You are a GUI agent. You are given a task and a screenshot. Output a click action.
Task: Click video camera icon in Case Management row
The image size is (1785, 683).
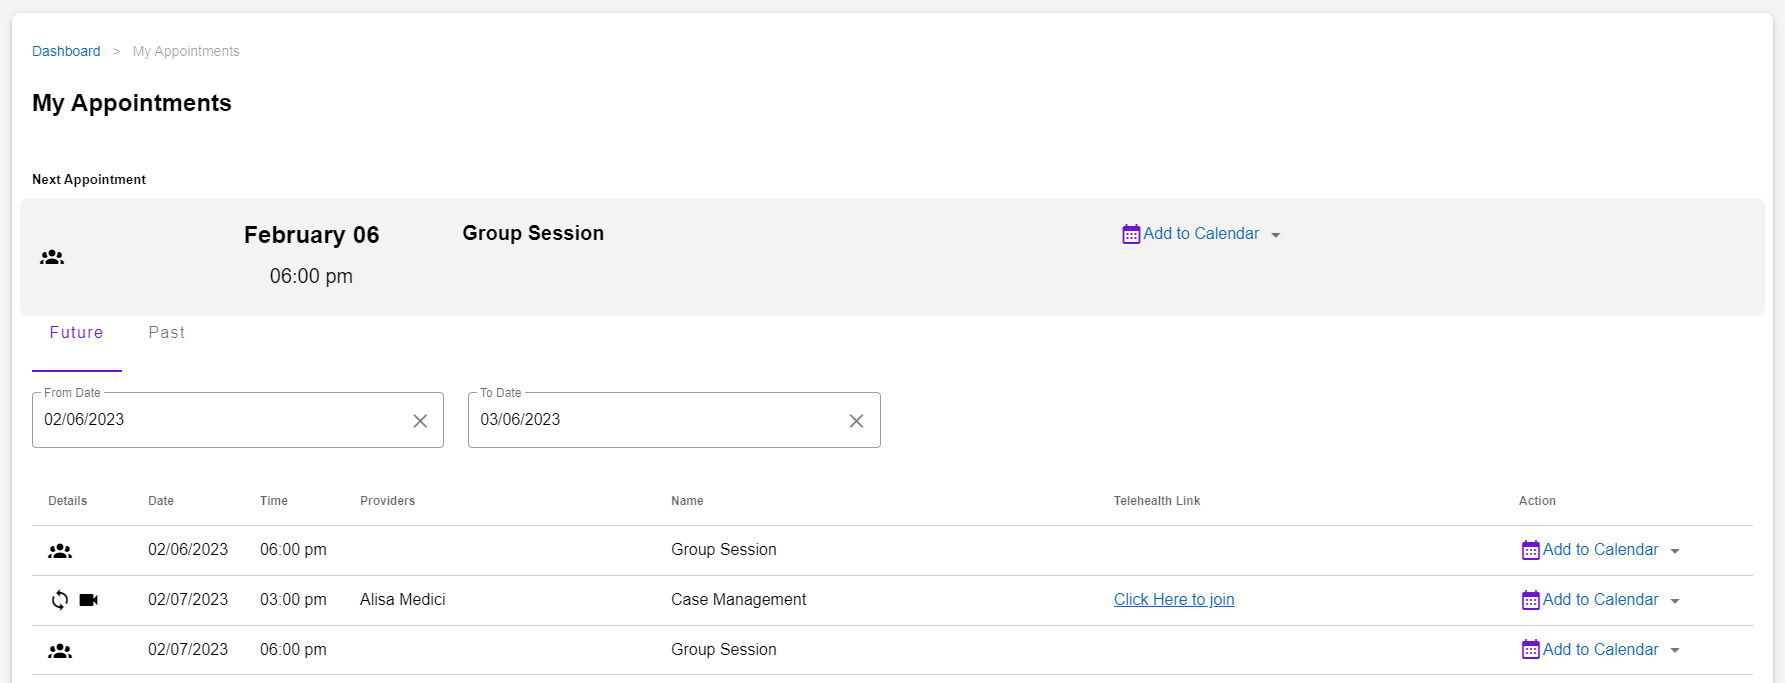pyautogui.click(x=89, y=600)
